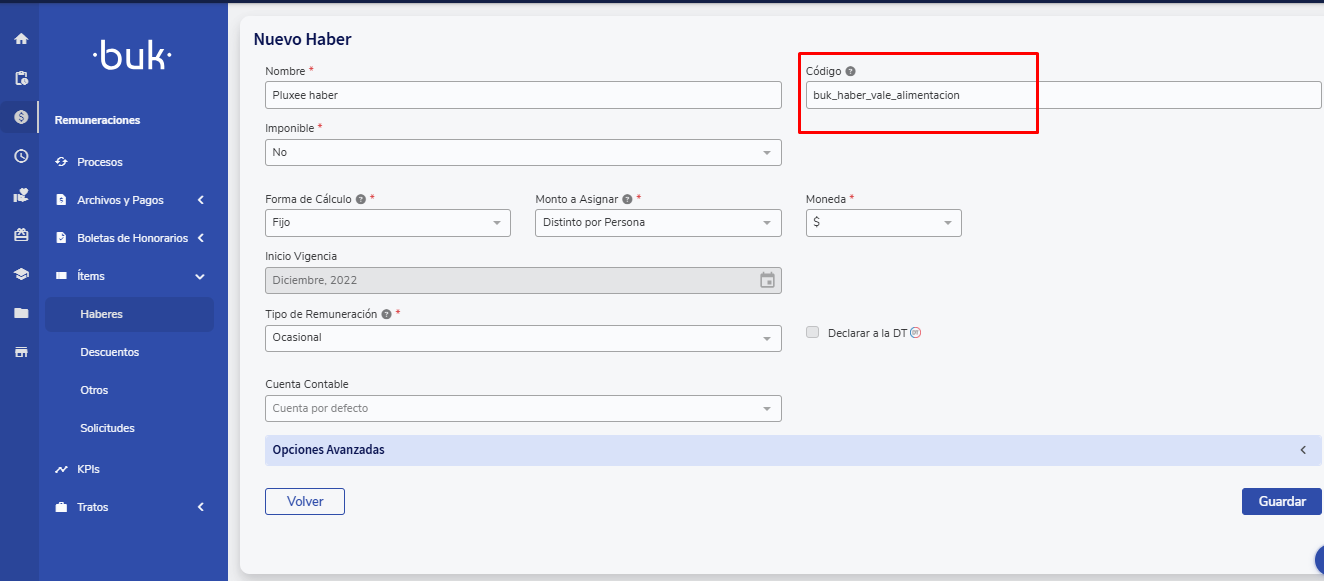Open Procesos in the sidebar menu

99,162
